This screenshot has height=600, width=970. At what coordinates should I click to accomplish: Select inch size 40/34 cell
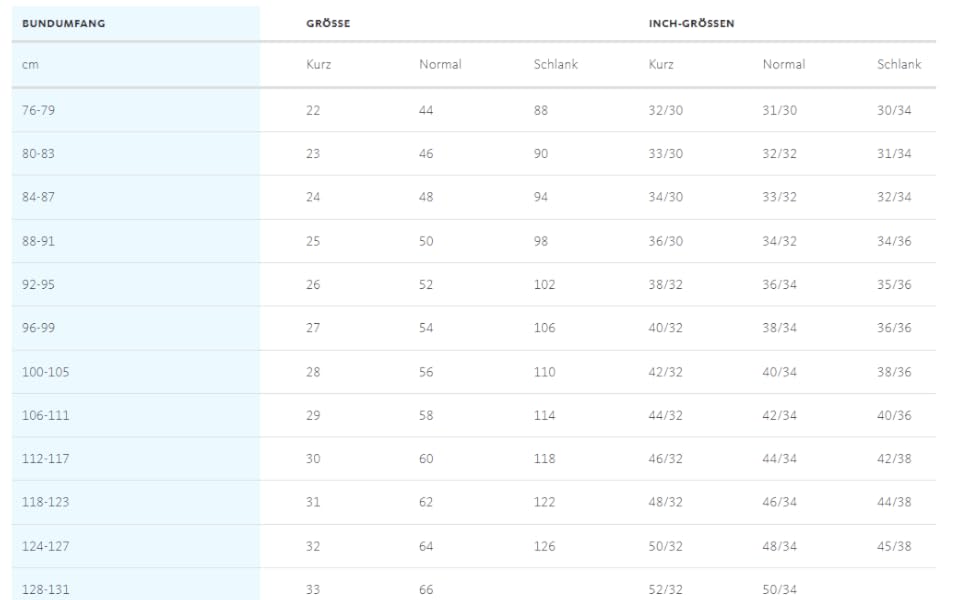point(779,372)
